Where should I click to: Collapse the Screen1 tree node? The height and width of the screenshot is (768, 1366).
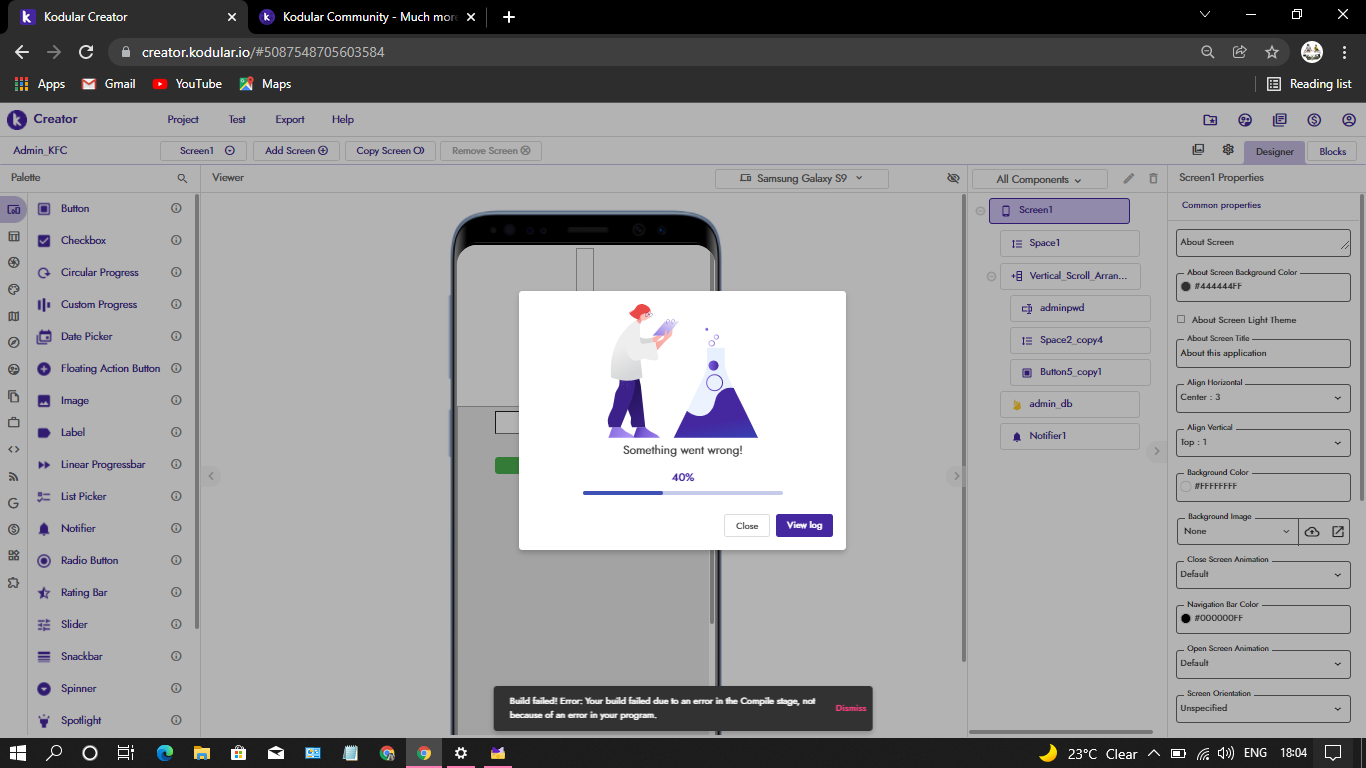coord(980,210)
